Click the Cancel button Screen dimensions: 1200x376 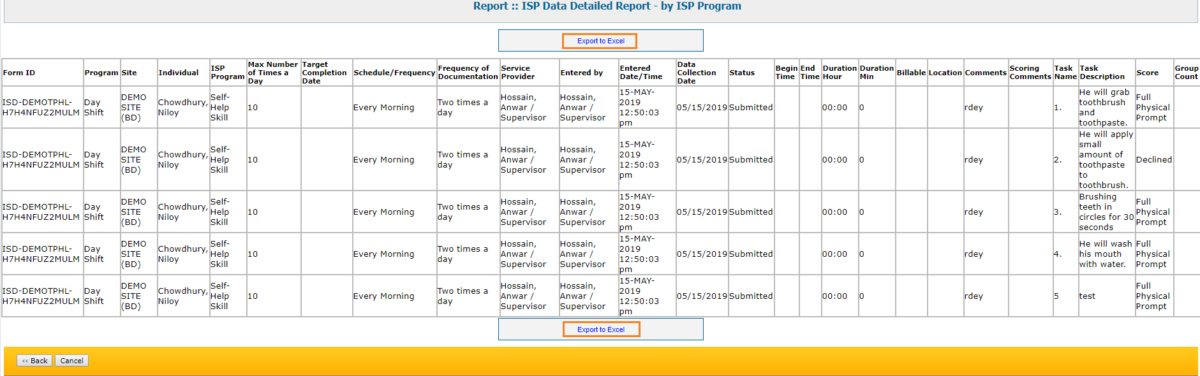(x=71, y=360)
